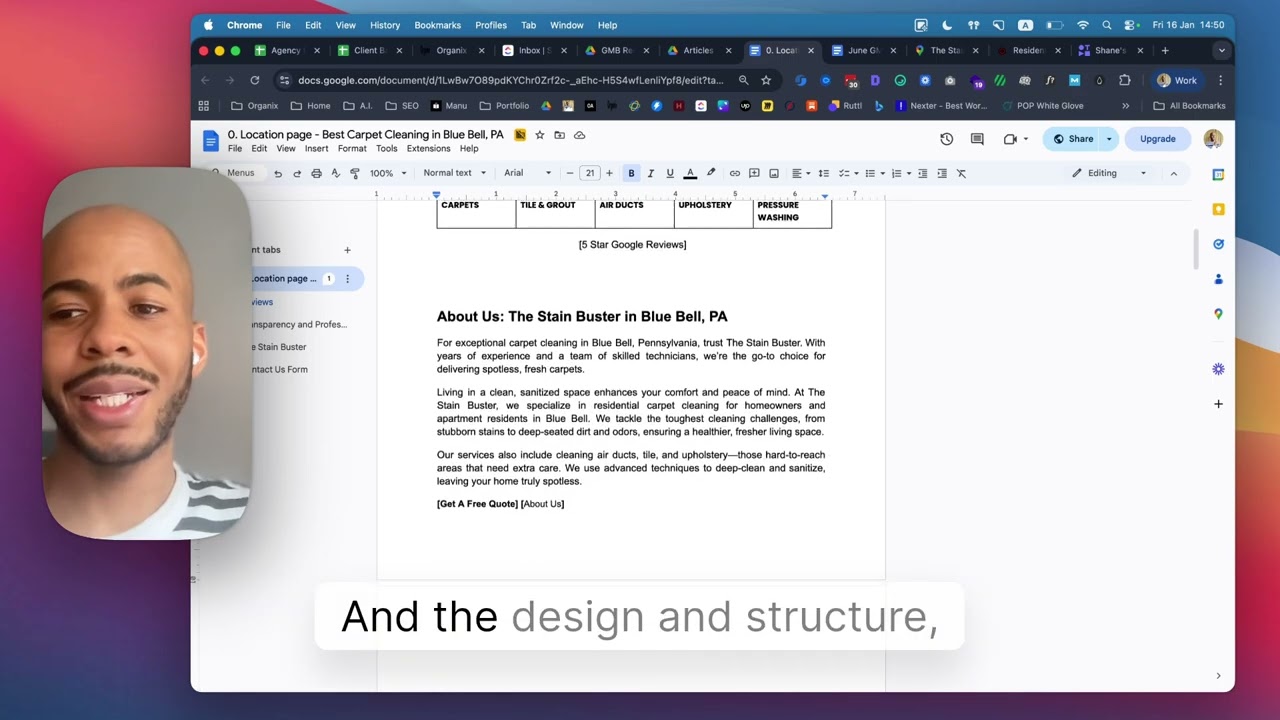Run spelling and grammar check icon
This screenshot has width=1280, height=720.
click(335, 173)
